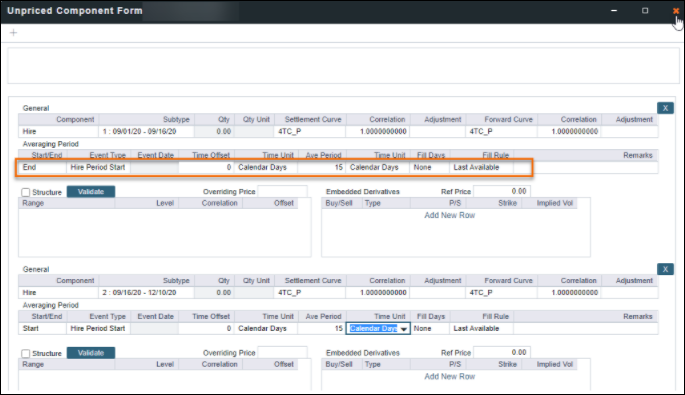685x395 pixels.
Task: Click the plus add icon in toolbar
Action: coord(14,33)
